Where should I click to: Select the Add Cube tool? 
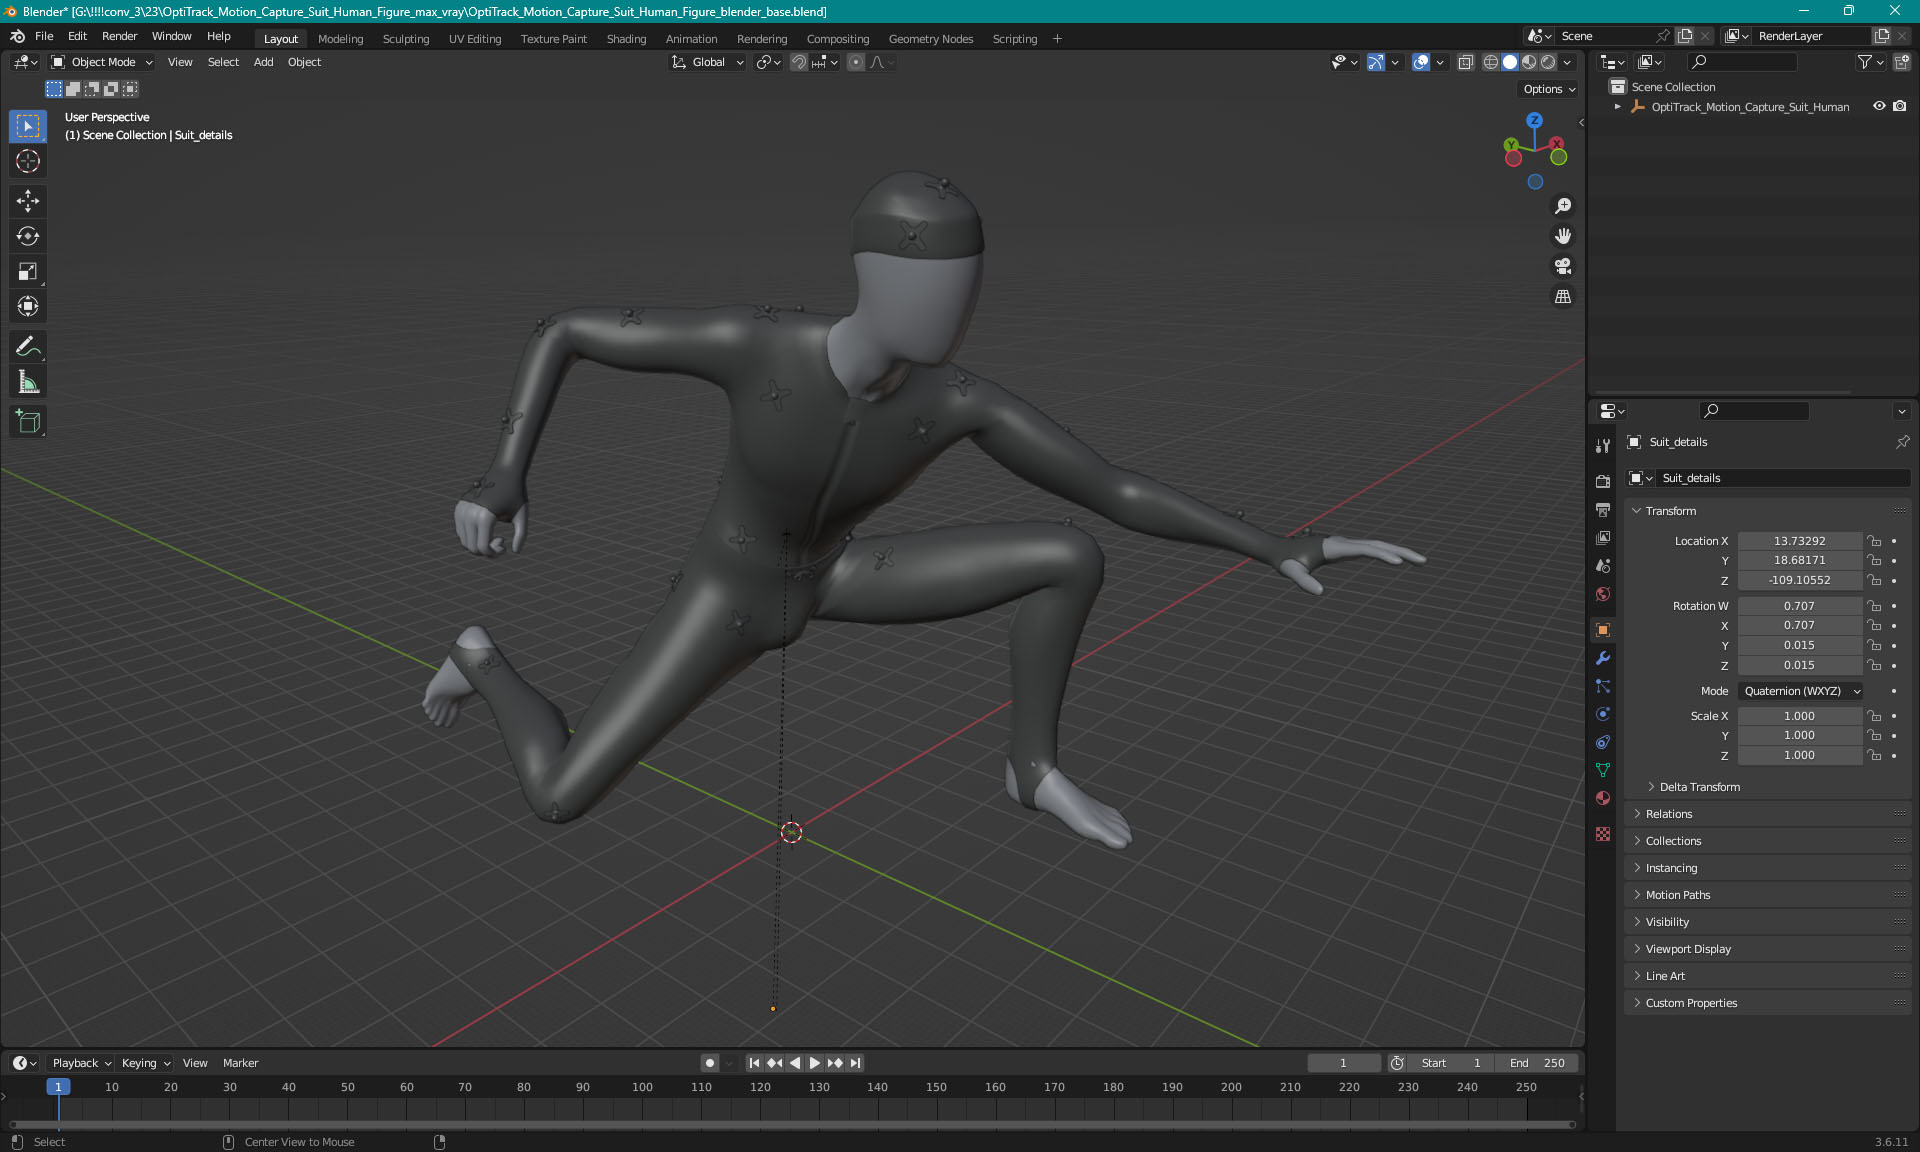point(28,422)
